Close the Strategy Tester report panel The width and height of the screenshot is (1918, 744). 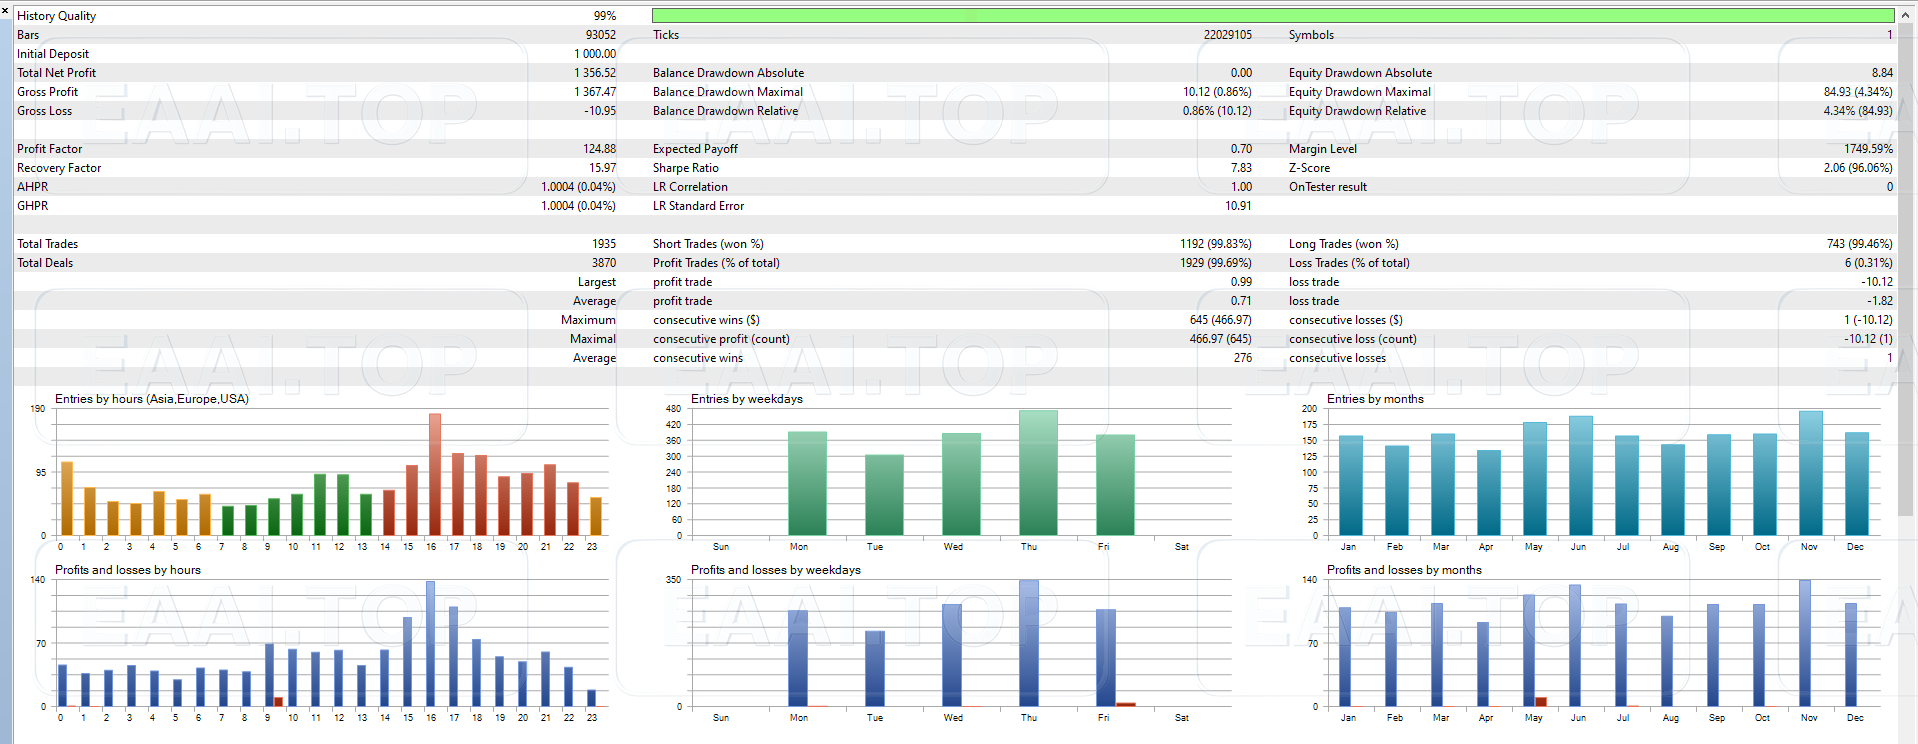[5, 10]
